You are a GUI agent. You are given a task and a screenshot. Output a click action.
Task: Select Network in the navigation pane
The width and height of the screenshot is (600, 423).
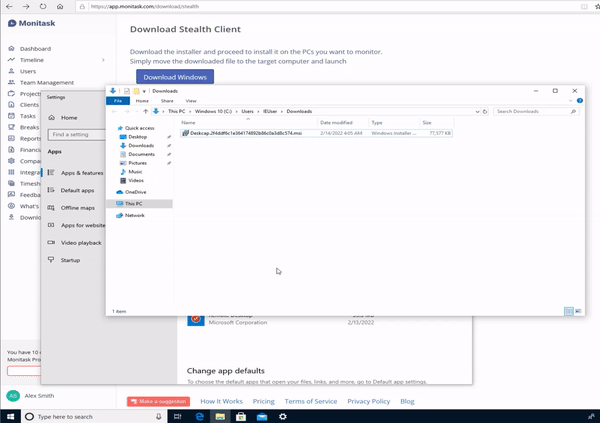tap(134, 216)
